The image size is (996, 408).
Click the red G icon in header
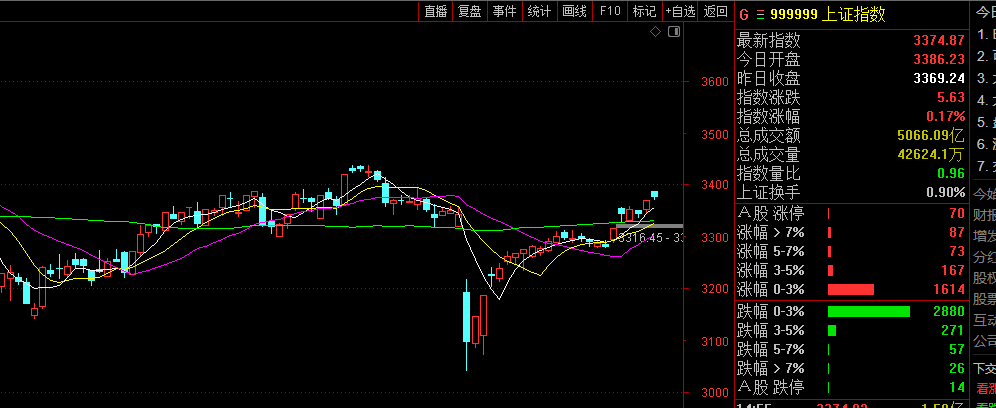coord(744,15)
